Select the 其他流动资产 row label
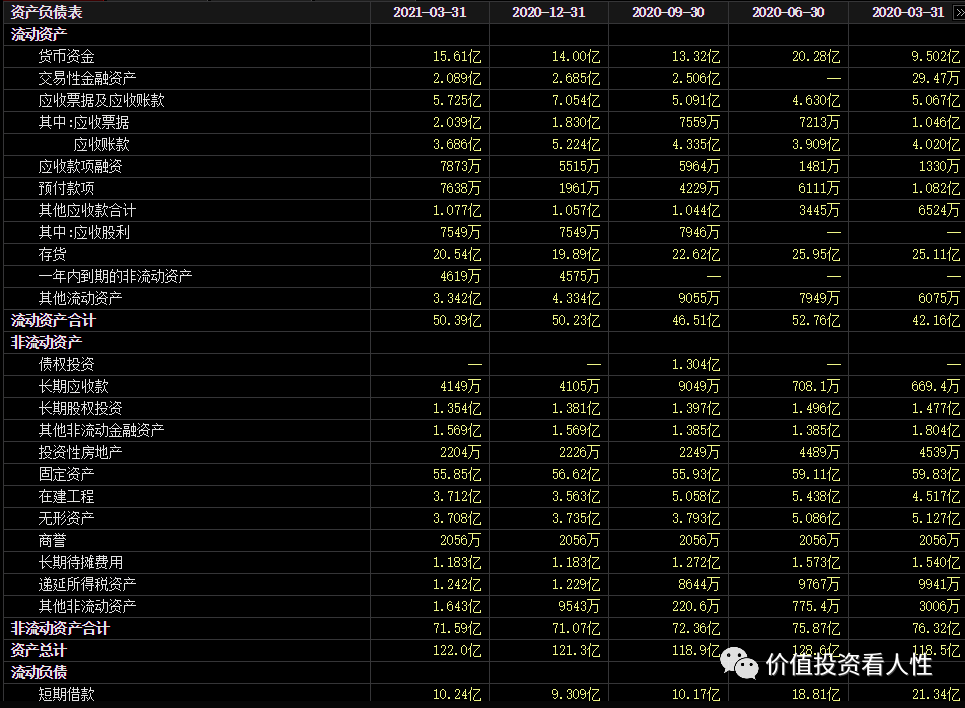 point(81,299)
